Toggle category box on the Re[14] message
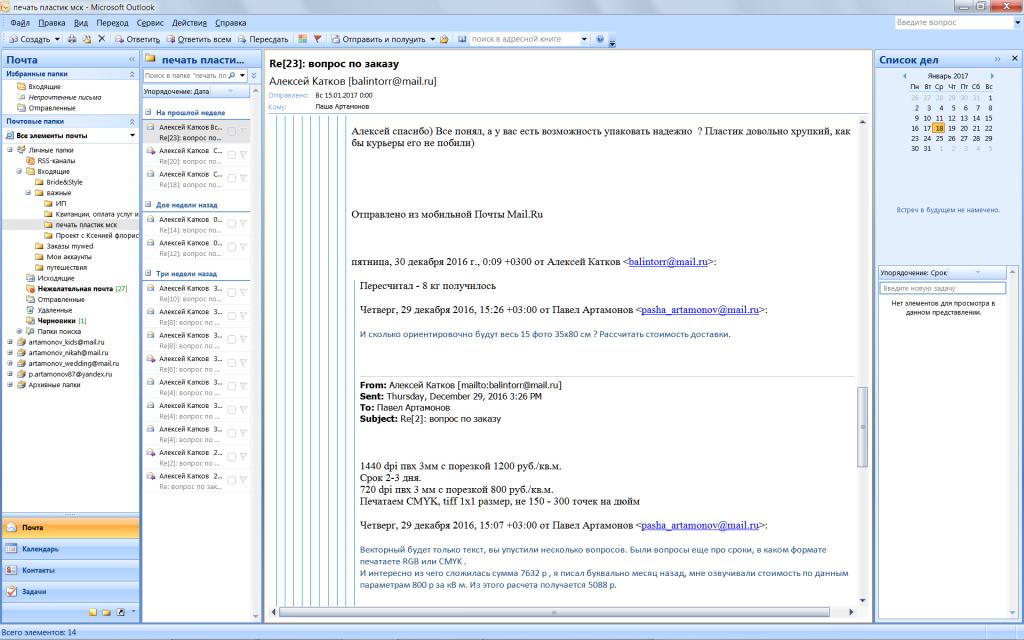 tap(231, 224)
